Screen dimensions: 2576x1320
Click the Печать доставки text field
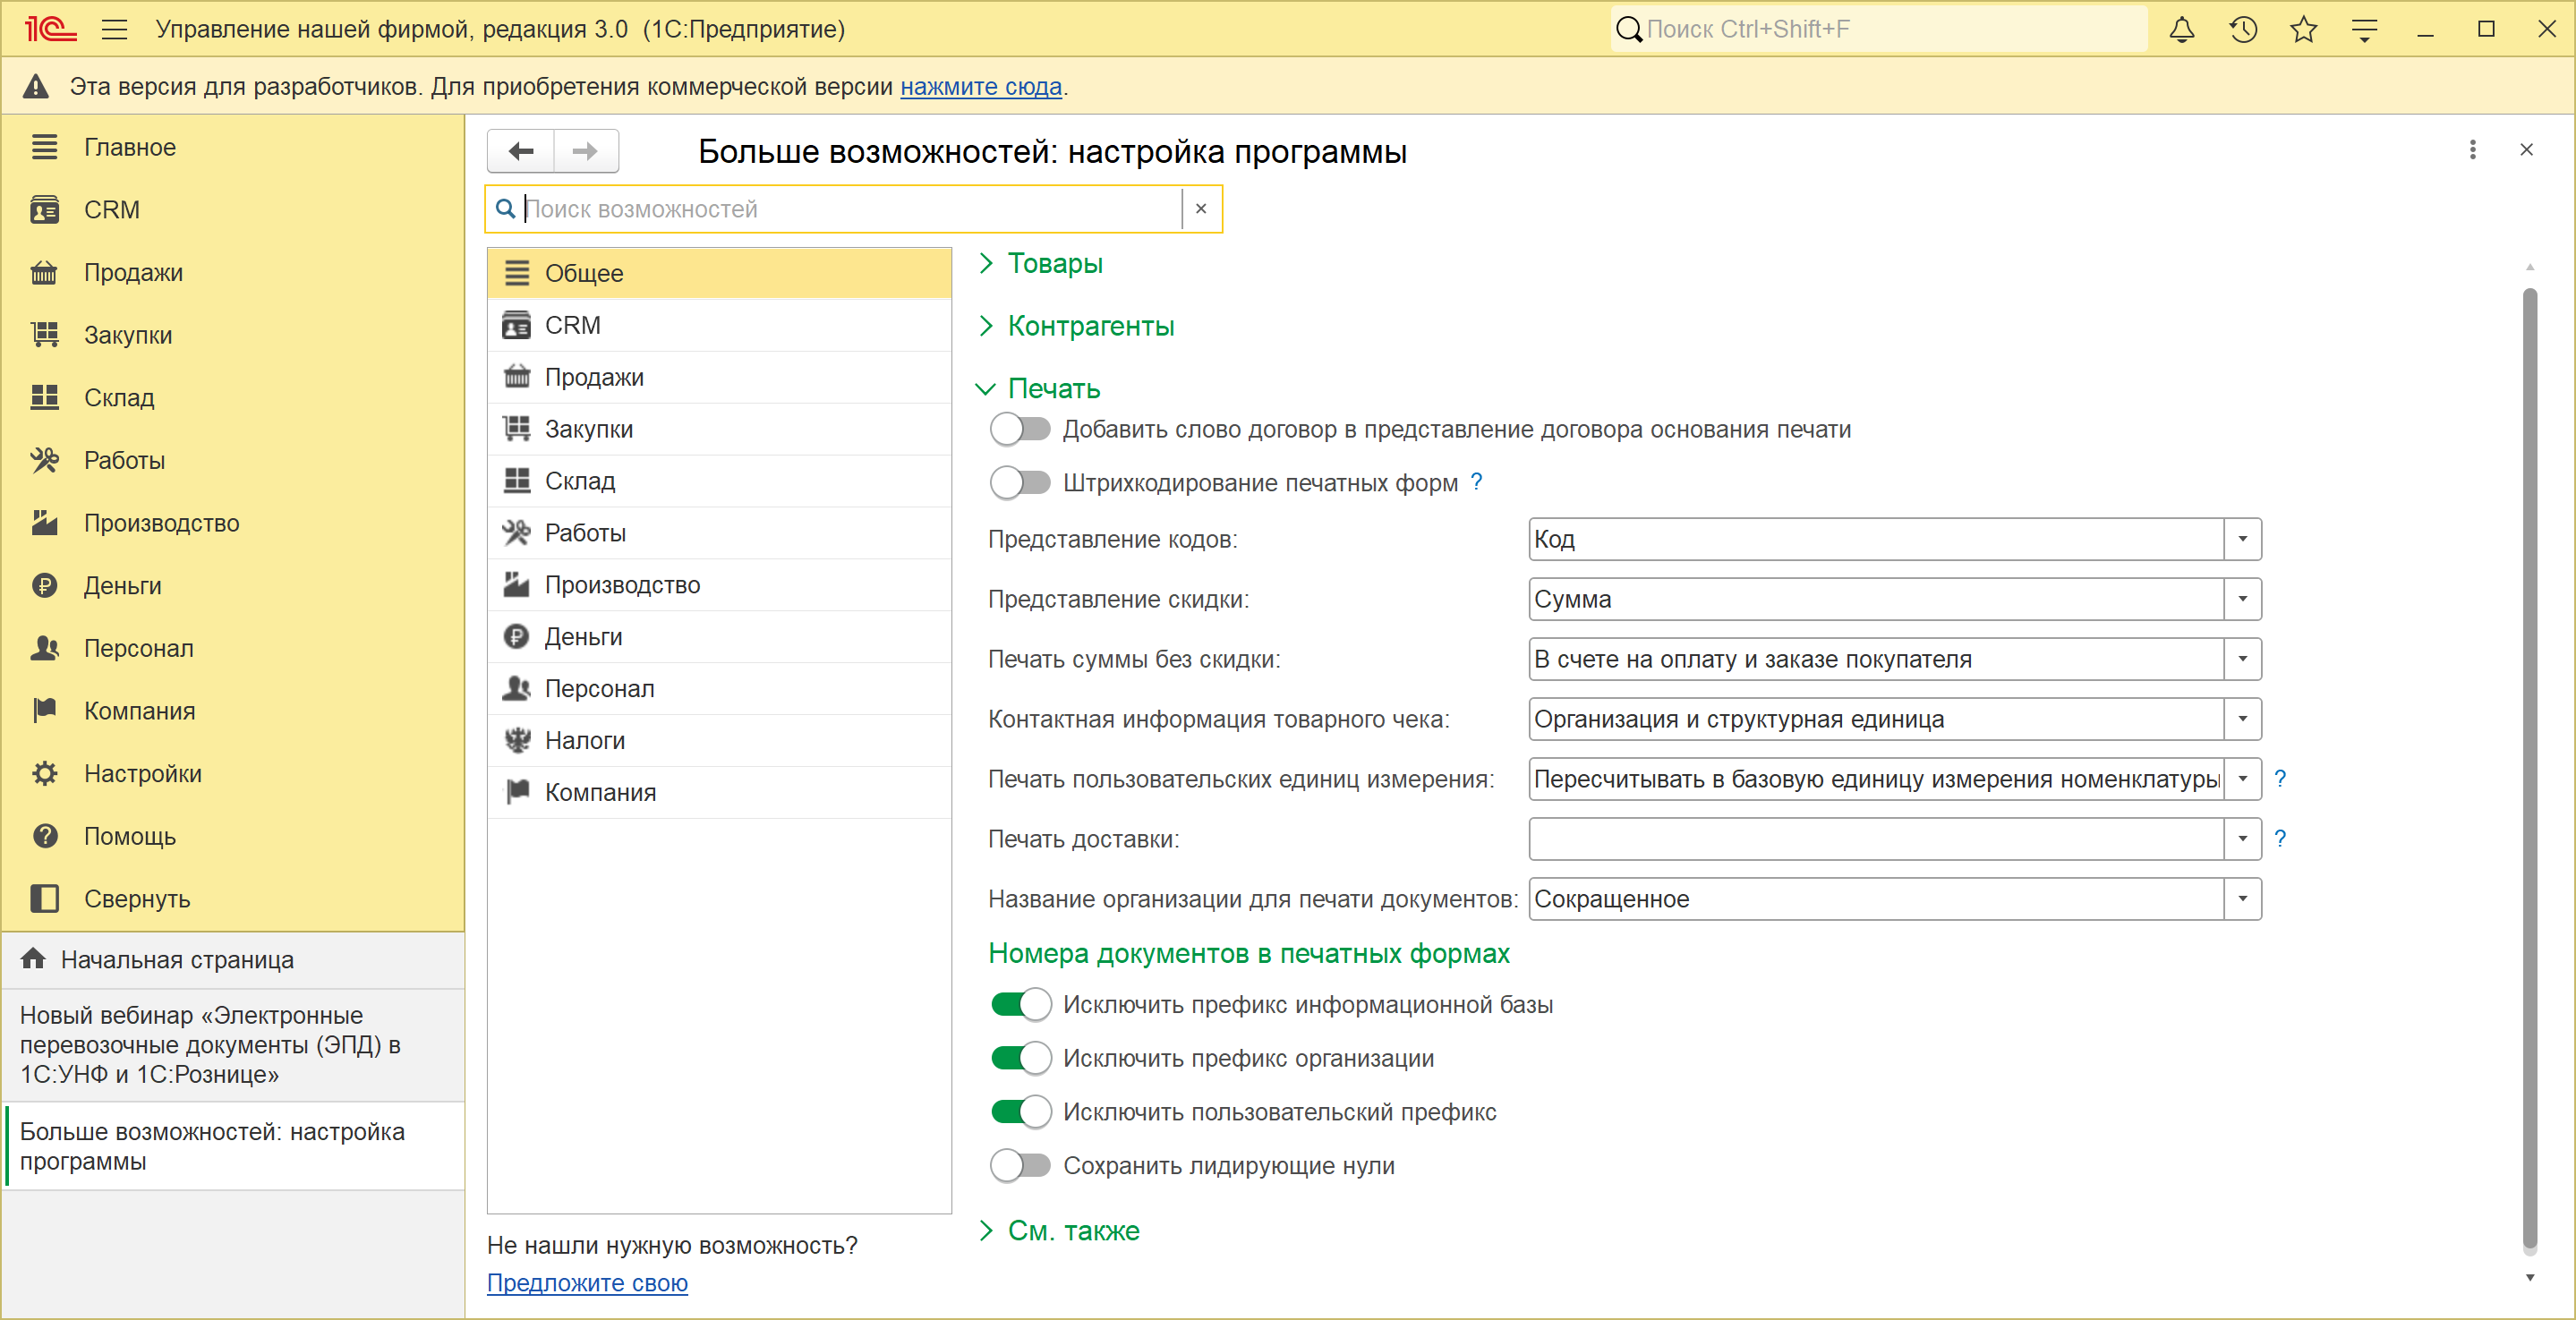click(1876, 839)
